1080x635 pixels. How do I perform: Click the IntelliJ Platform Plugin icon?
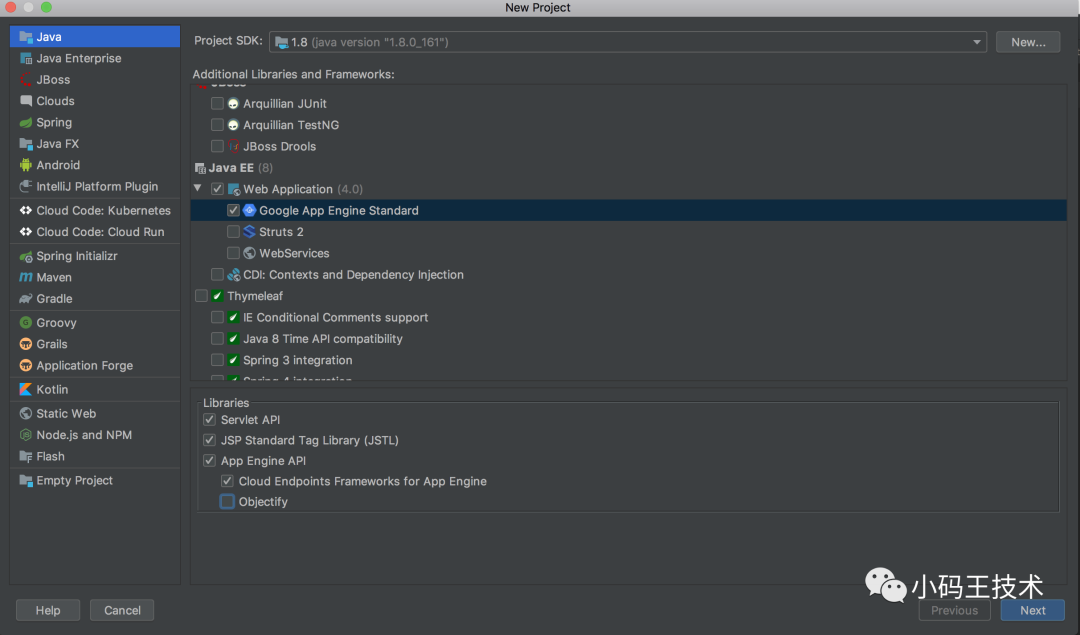26,186
